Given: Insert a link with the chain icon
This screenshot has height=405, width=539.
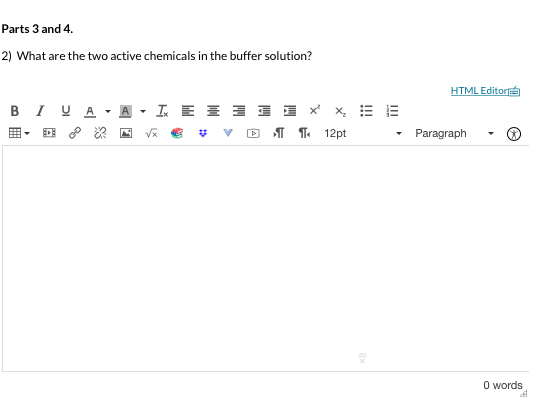Looking at the screenshot, I should (75, 133).
